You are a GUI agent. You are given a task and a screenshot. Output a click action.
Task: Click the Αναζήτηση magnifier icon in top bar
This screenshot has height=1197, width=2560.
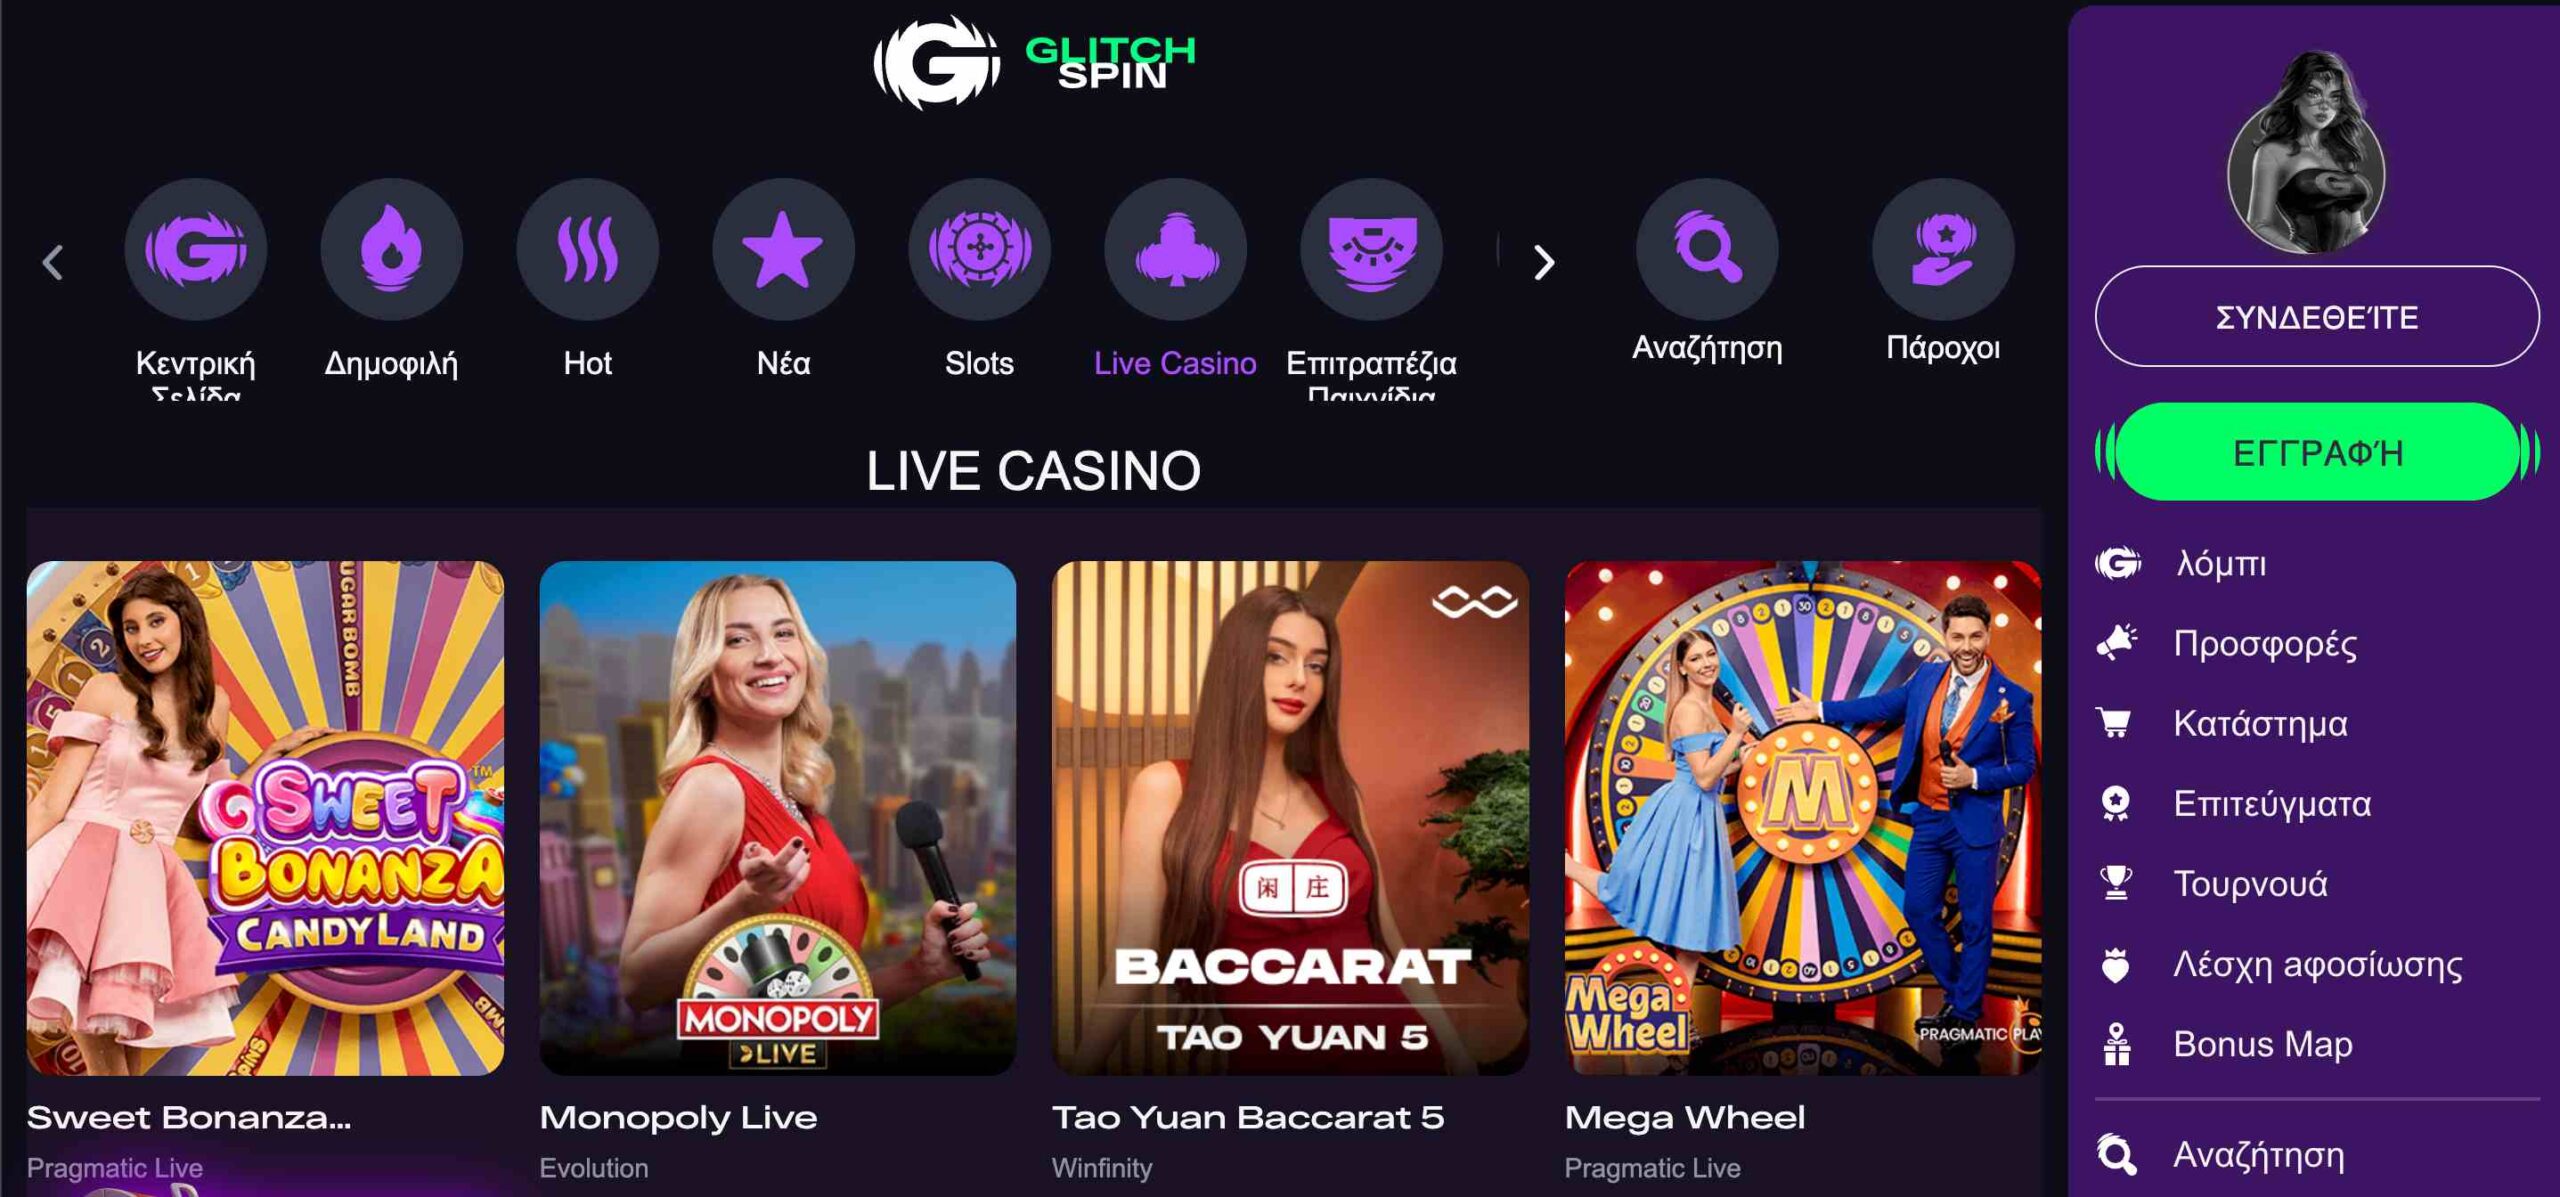coord(1707,249)
